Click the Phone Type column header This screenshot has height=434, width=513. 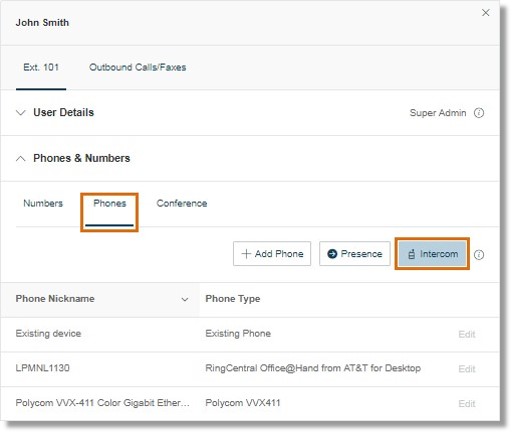pos(233,299)
